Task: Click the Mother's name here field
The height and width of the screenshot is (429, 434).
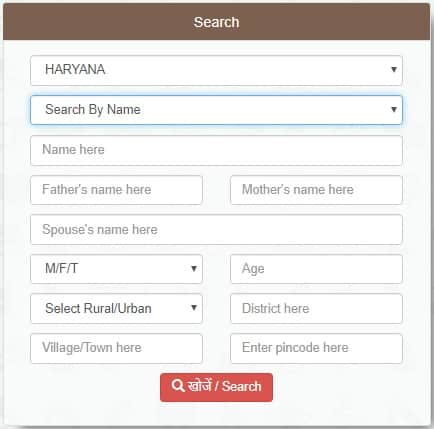Action: coord(316,190)
